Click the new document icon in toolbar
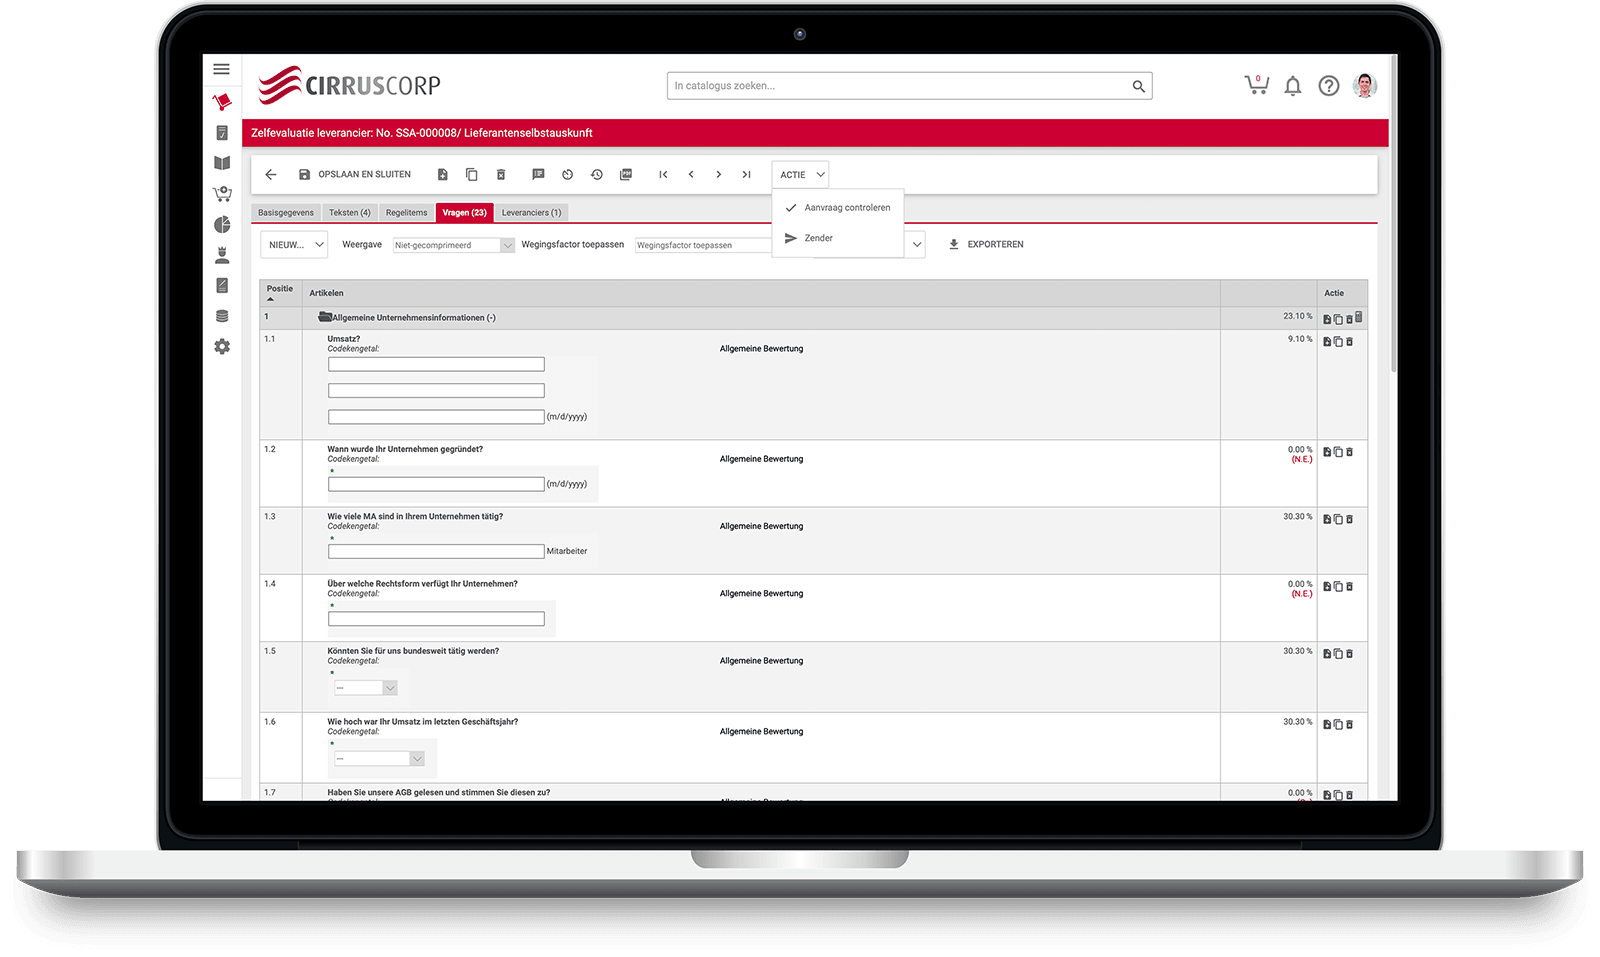This screenshot has height=957, width=1600. point(442,174)
